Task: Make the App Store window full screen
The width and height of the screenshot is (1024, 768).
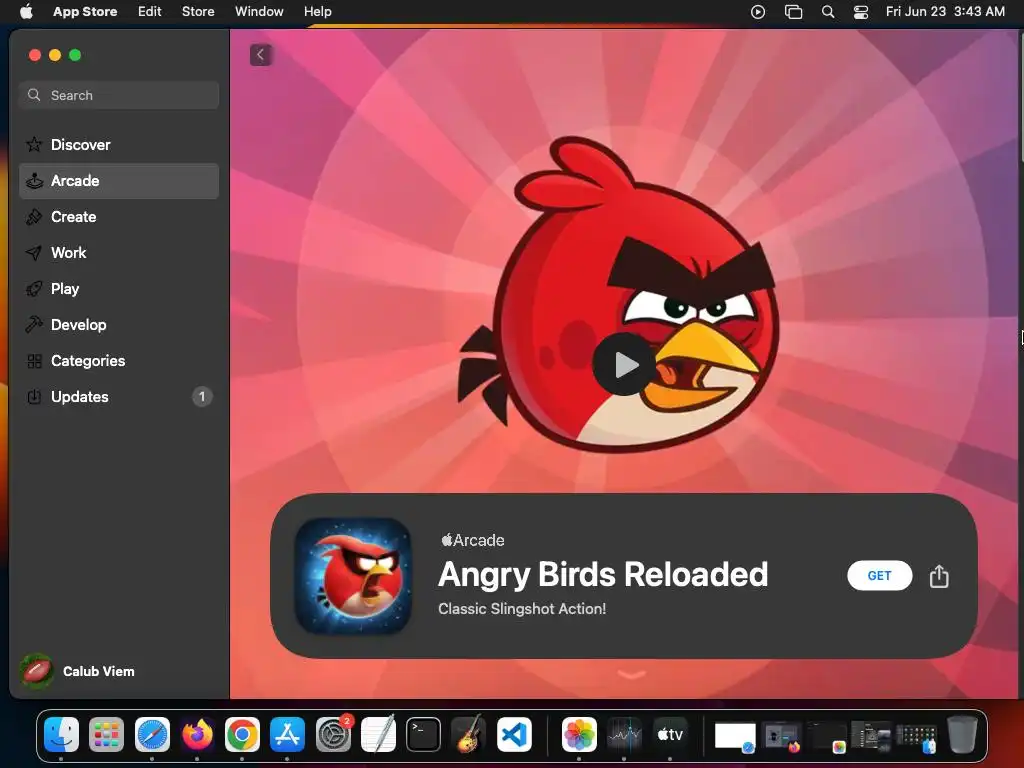Action: click(x=75, y=55)
